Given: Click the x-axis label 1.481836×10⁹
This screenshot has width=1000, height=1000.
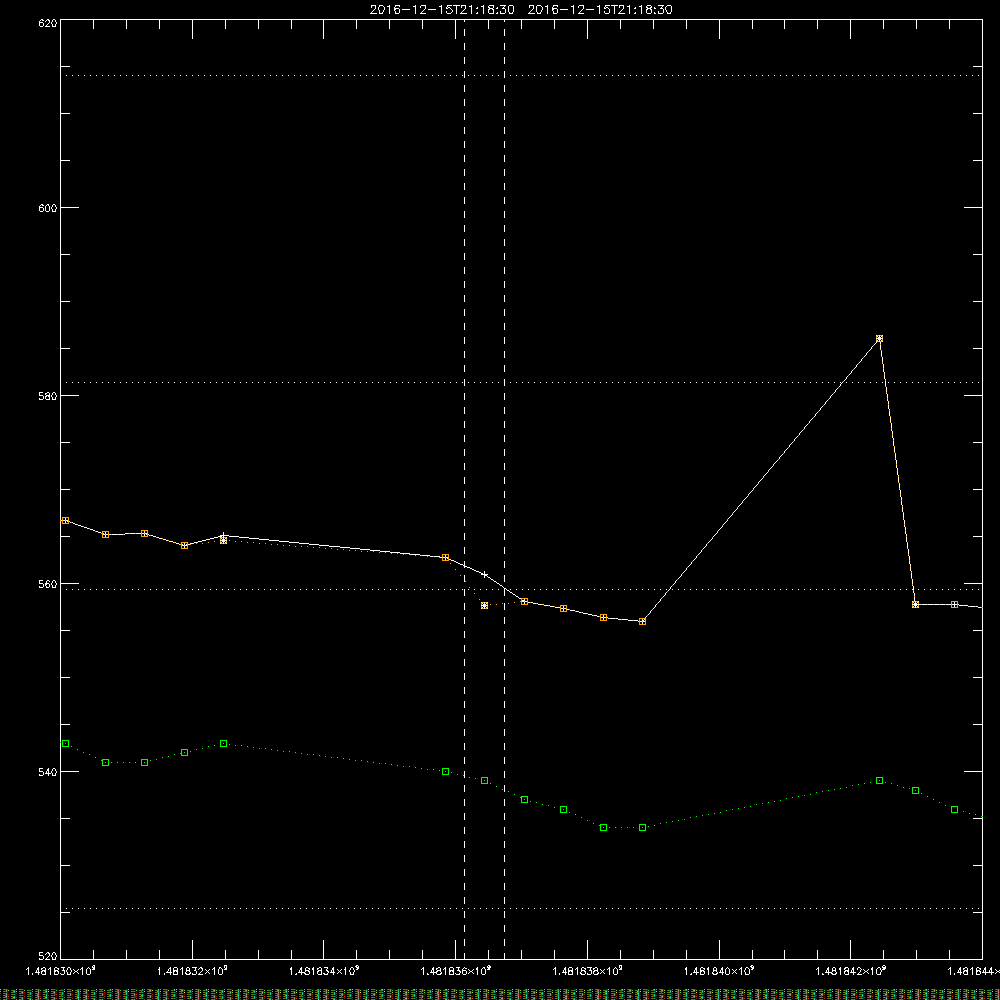Looking at the screenshot, I should (455, 971).
